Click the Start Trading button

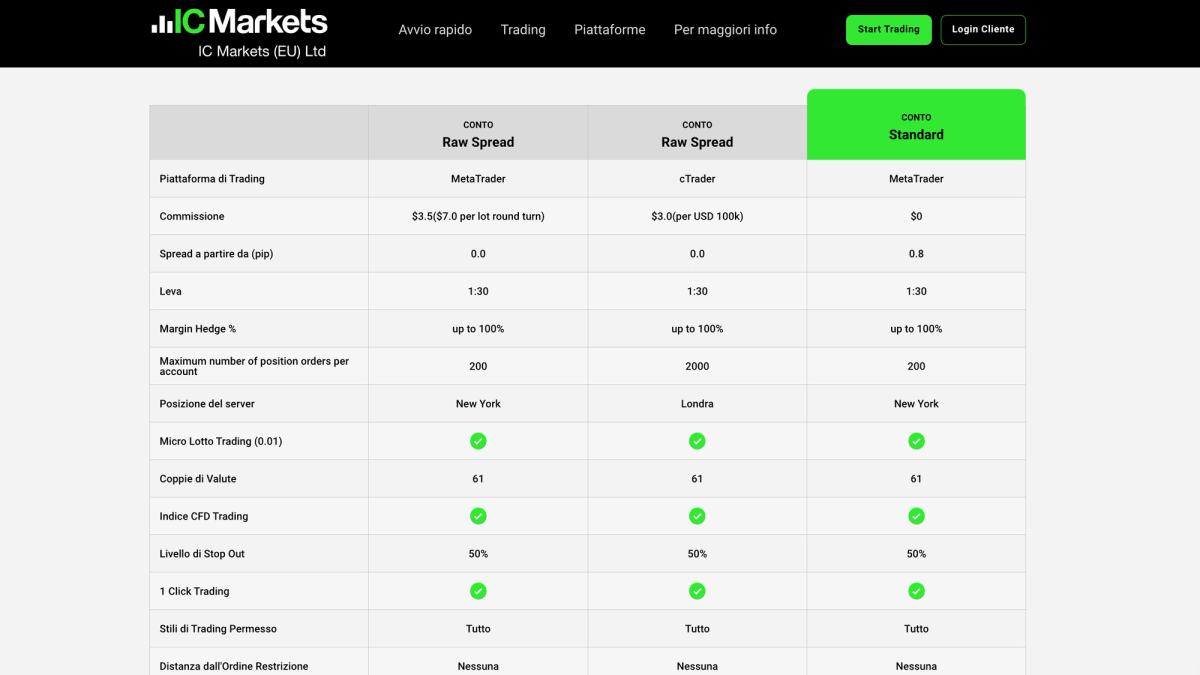(888, 30)
